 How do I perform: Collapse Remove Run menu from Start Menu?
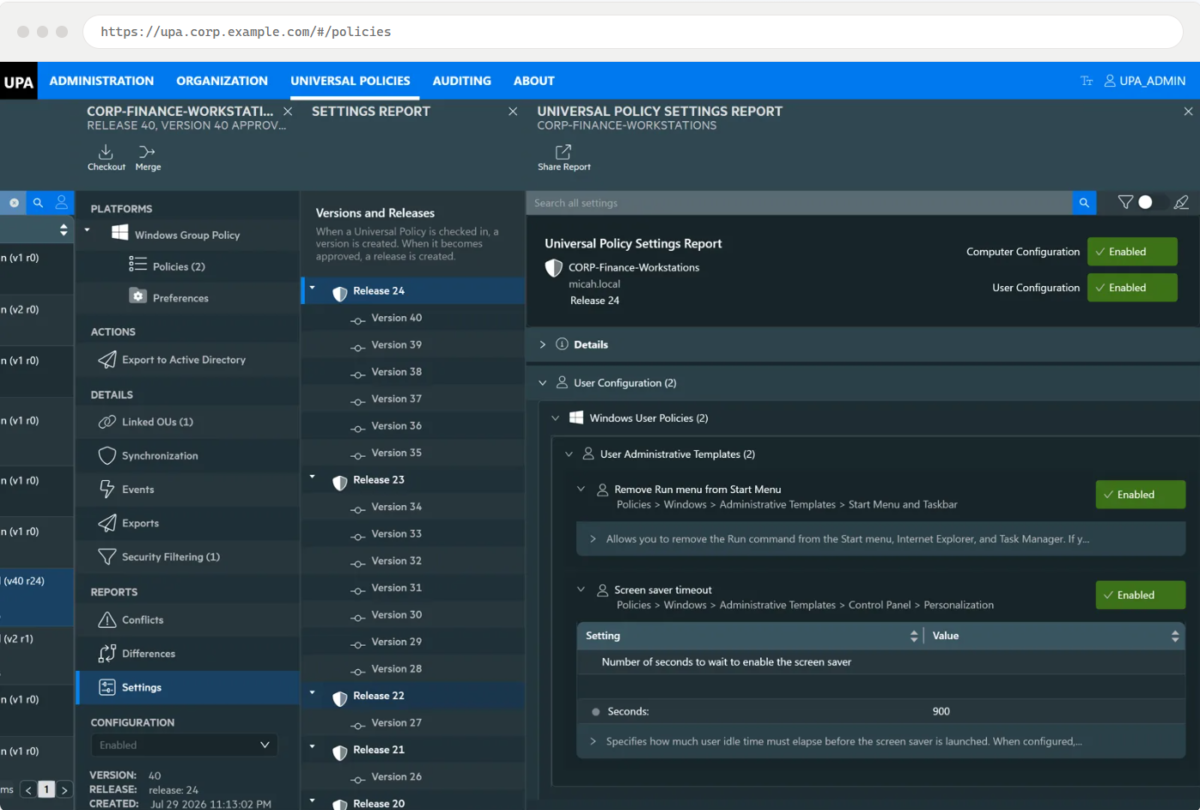(x=581, y=490)
